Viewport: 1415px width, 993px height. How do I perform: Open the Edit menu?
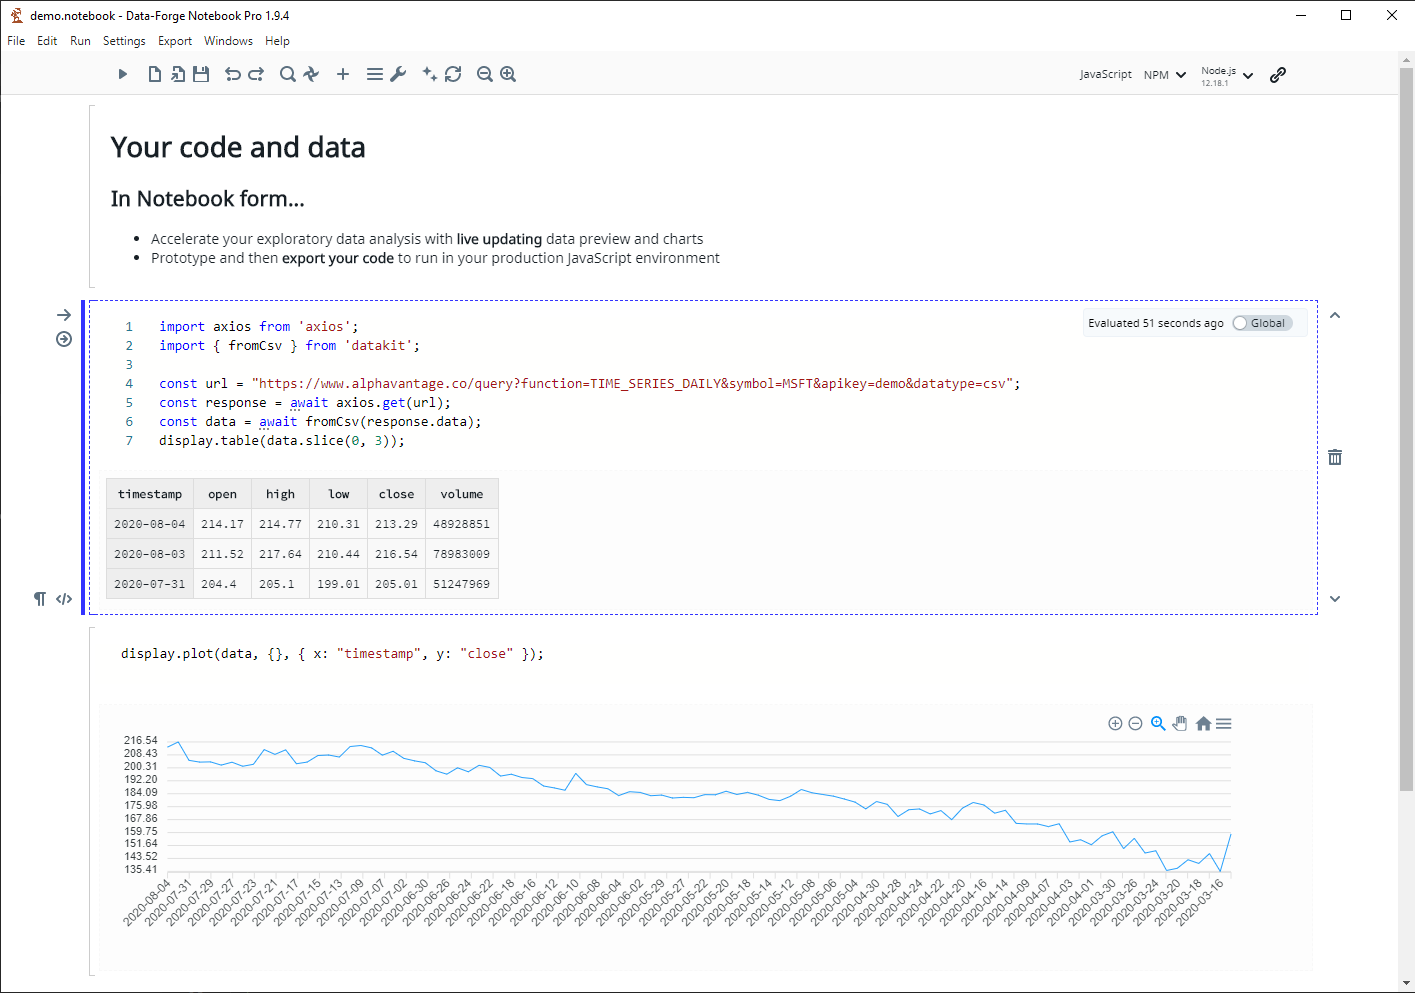point(47,41)
